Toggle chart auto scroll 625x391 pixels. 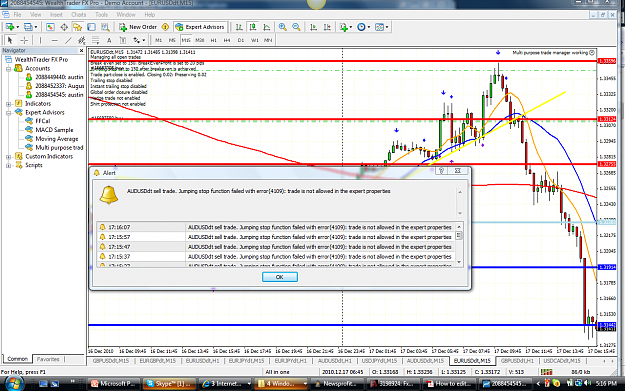[314, 27]
